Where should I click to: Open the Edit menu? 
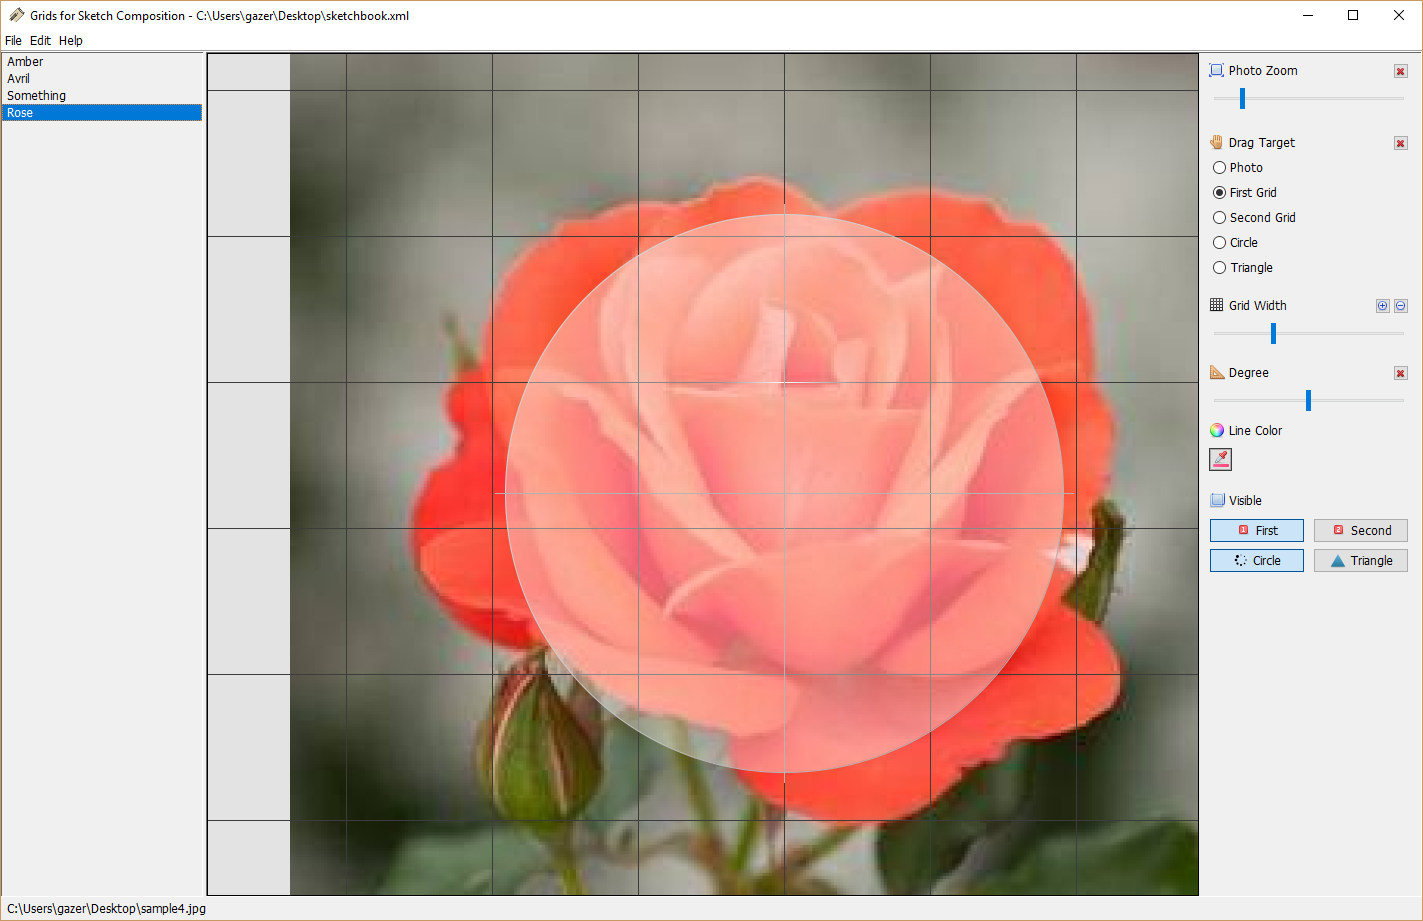pos(40,40)
